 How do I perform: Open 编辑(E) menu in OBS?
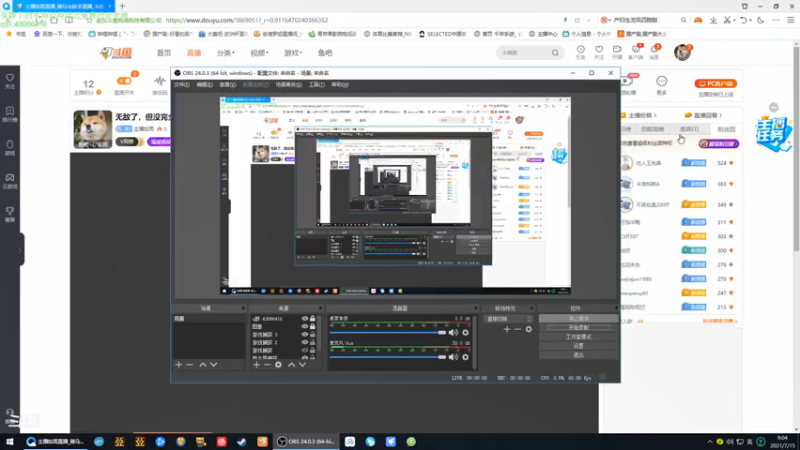[x=205, y=85]
